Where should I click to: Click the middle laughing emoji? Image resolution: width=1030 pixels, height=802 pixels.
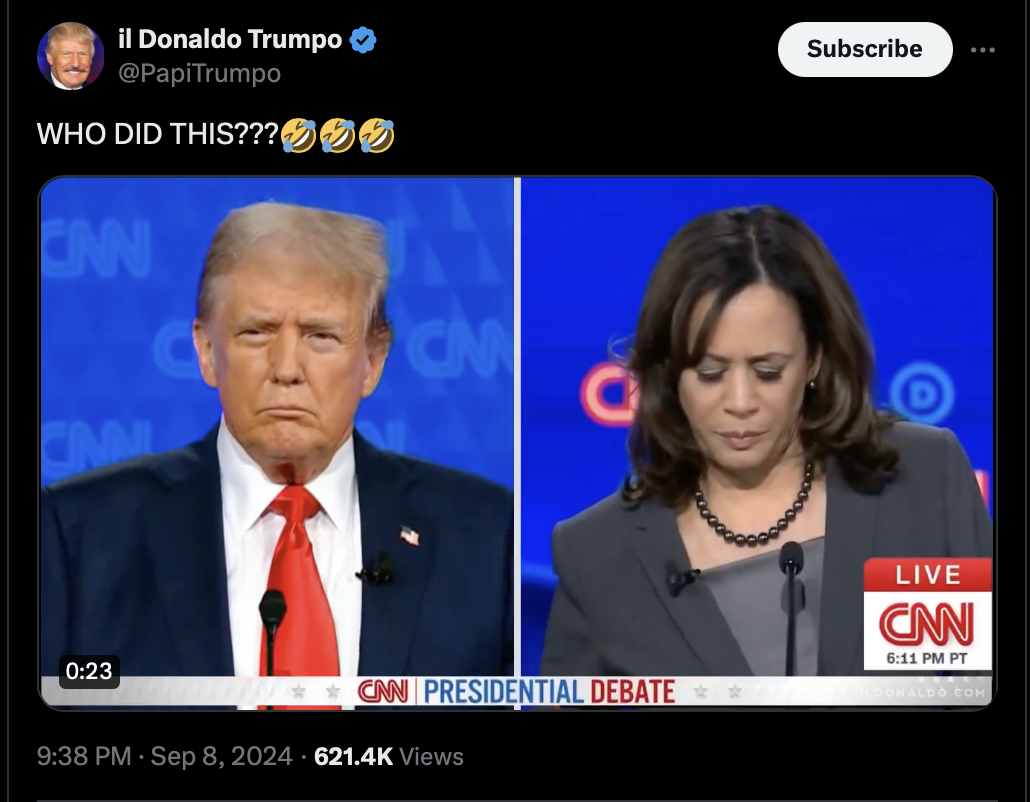tap(338, 135)
